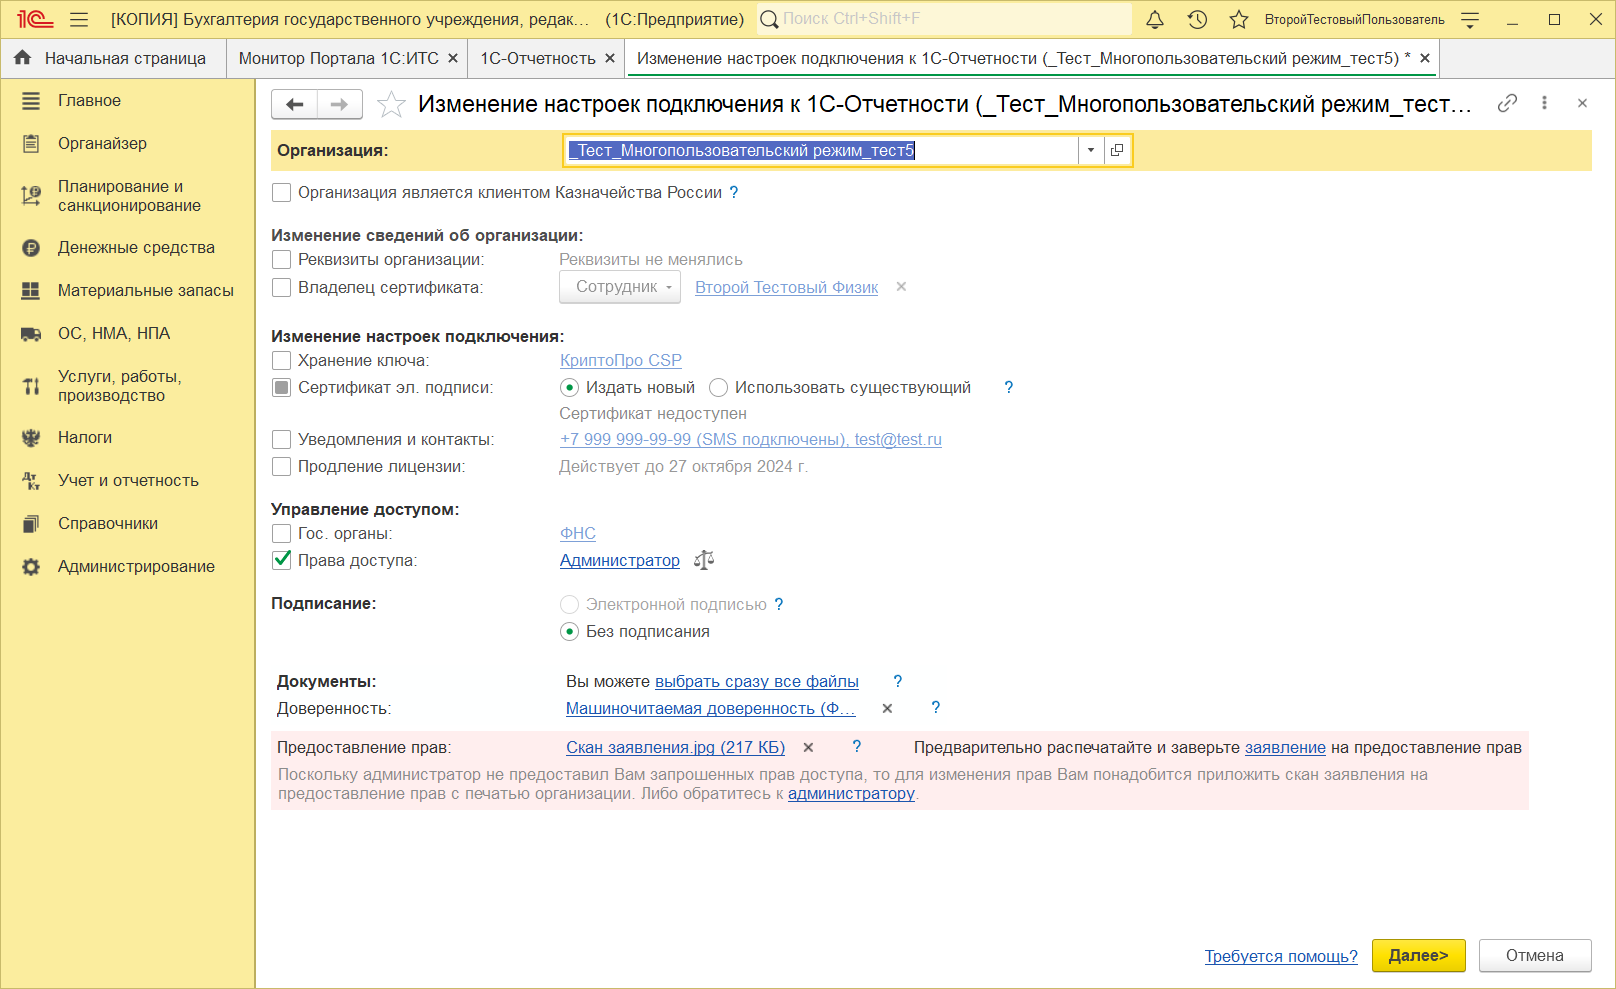Open the 1C main menu hamburger icon
This screenshot has width=1616, height=989.
79,19
